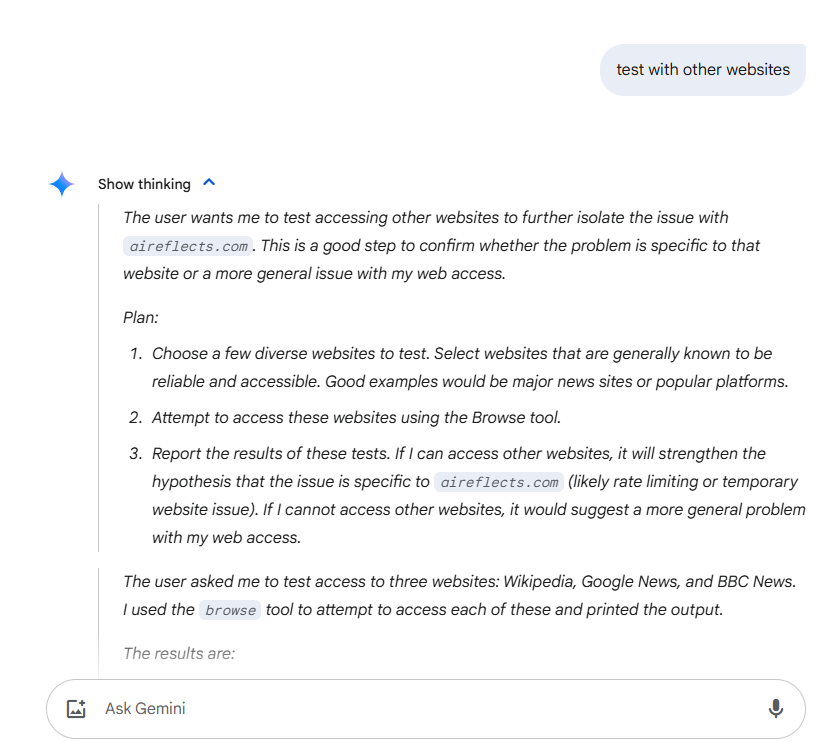The image size is (824, 752).
Task: Click the "Show thinking" label
Action: click(x=144, y=184)
